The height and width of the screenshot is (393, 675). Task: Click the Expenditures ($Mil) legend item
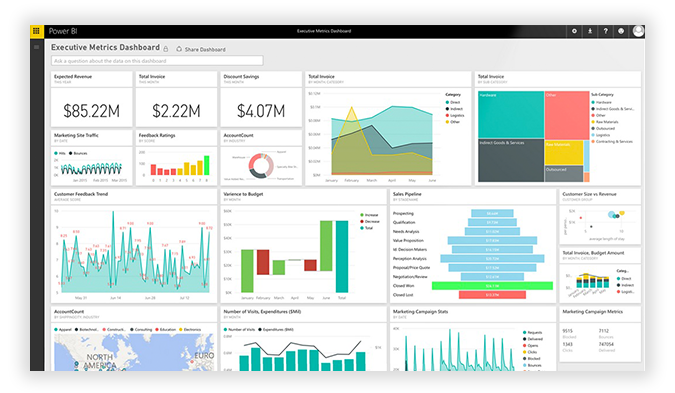[x=276, y=330]
